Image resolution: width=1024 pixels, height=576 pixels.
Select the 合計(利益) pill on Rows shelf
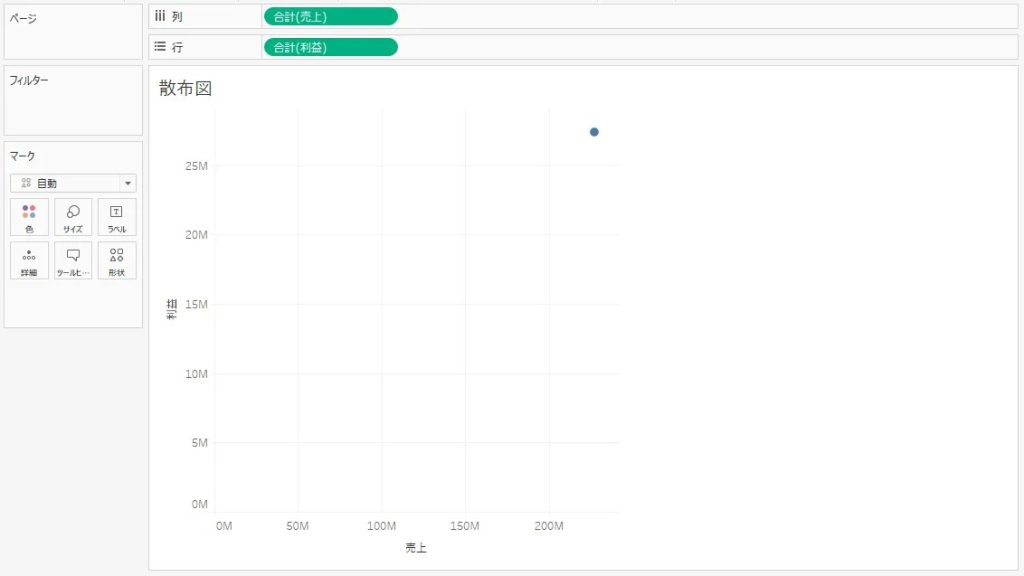330,47
